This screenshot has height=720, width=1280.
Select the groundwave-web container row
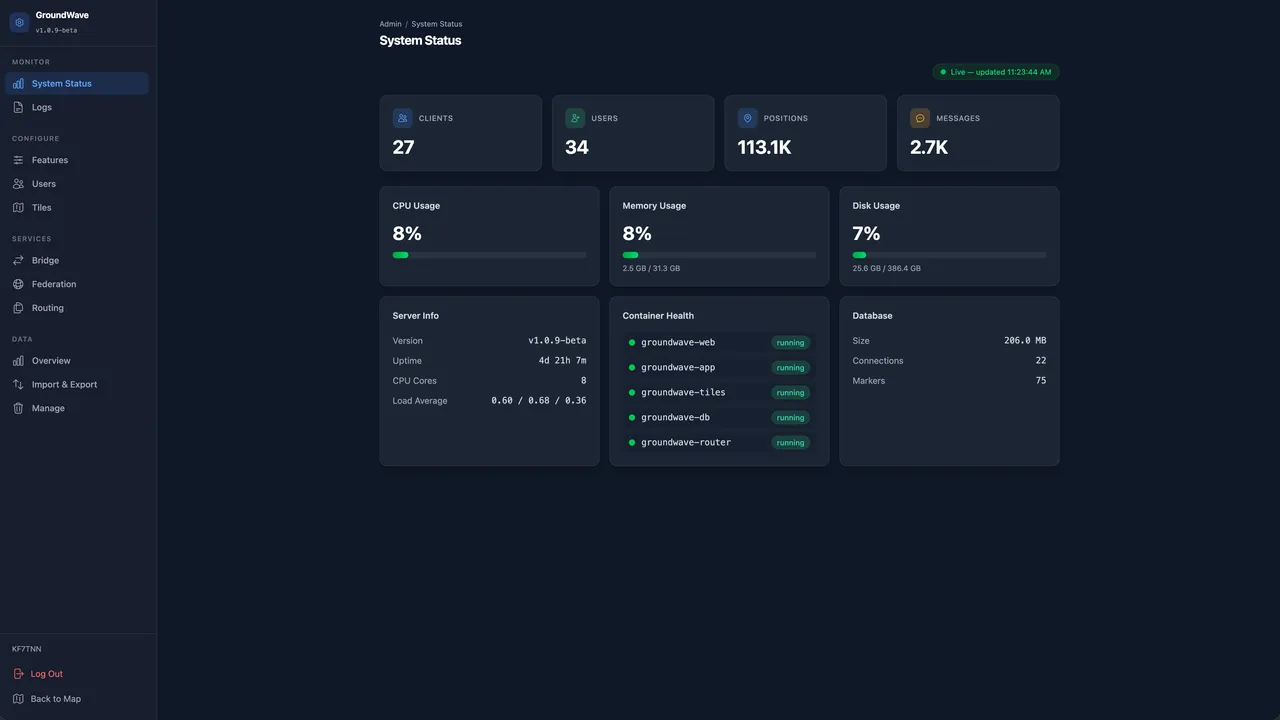[x=719, y=342]
